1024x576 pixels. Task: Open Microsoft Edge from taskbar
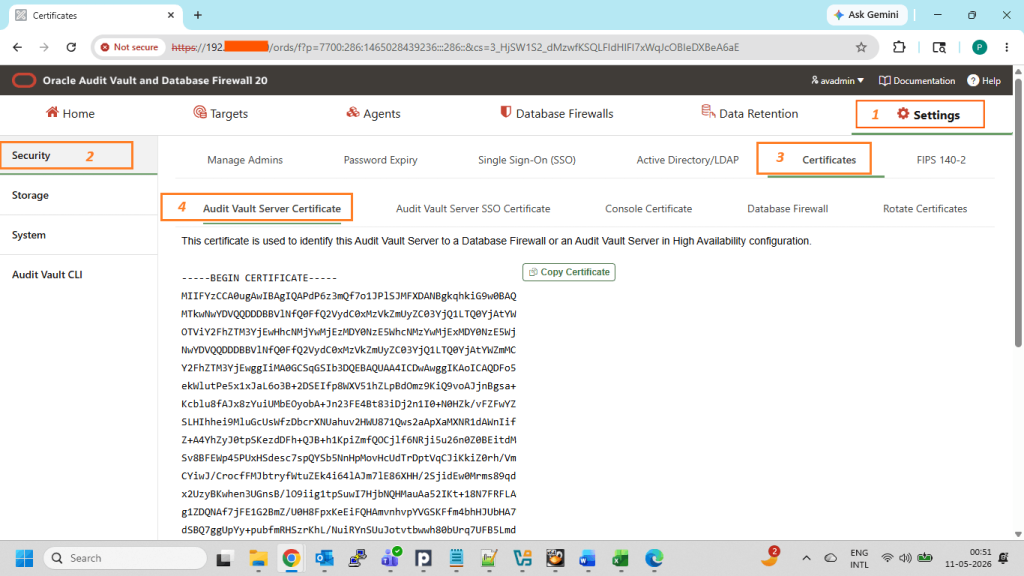(654, 558)
